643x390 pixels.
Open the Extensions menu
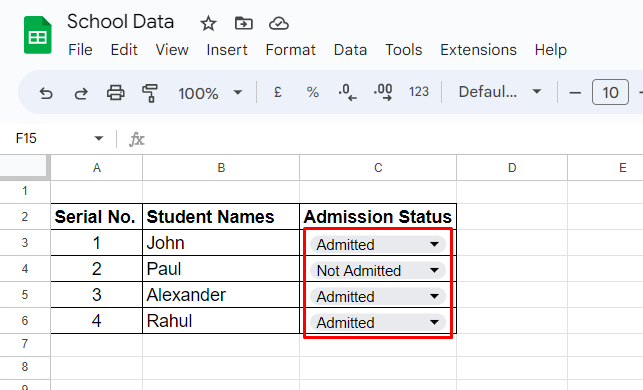pos(478,50)
